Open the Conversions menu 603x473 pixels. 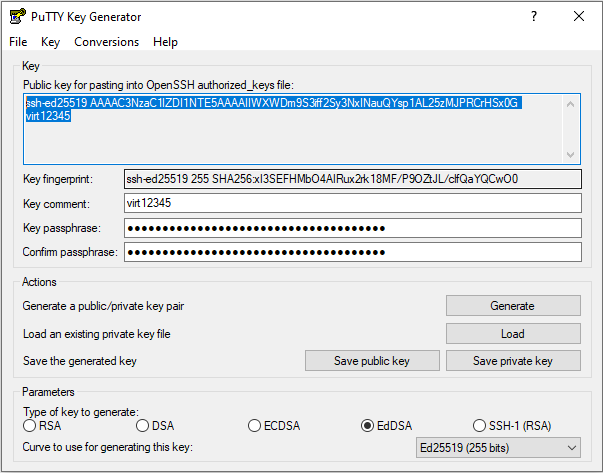click(106, 42)
